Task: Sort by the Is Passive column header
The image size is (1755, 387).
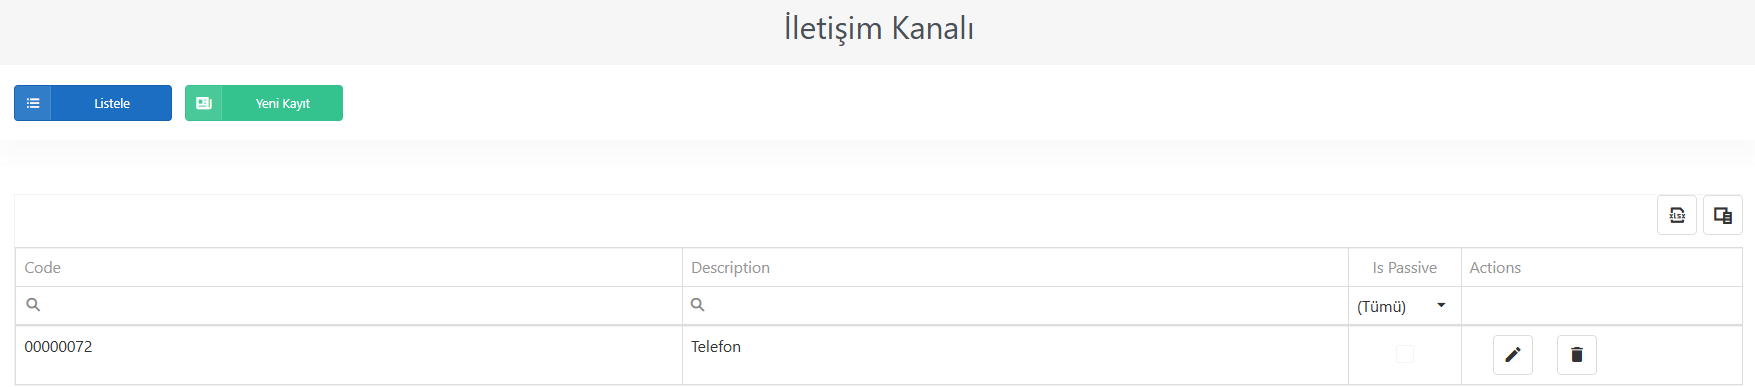Action: pyautogui.click(x=1405, y=268)
